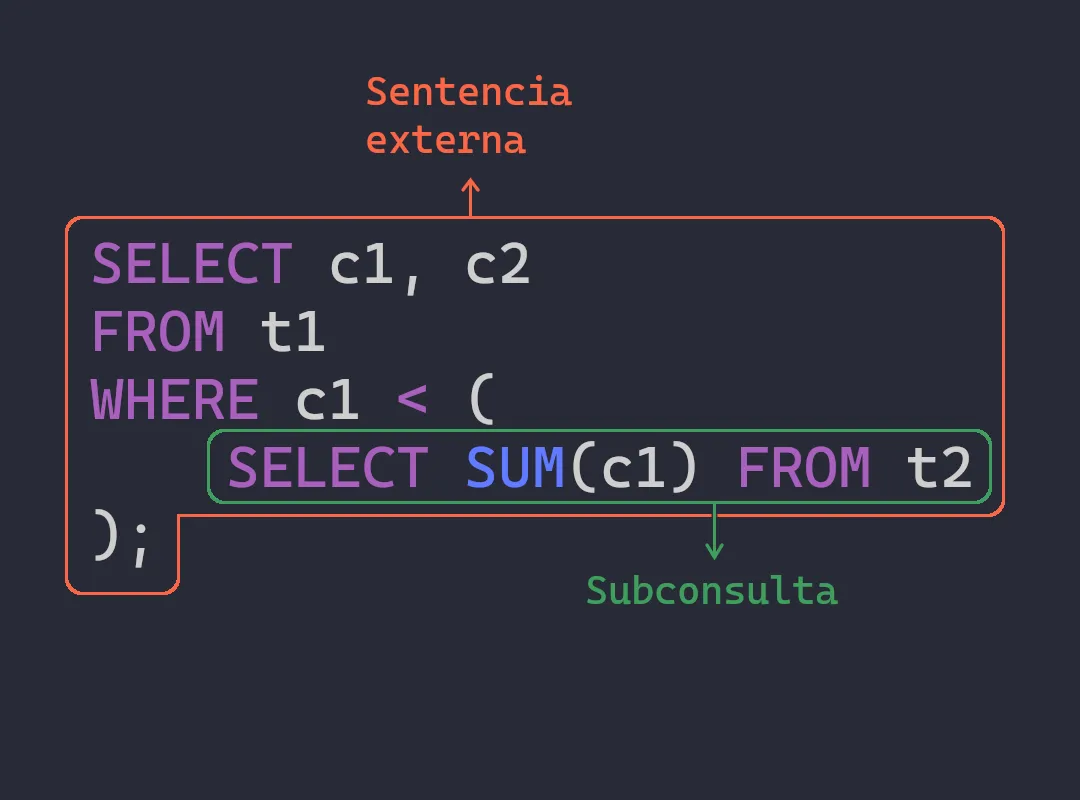Click the opening parenthesis after the less-than sign
1080x800 pixels.
(x=480, y=401)
